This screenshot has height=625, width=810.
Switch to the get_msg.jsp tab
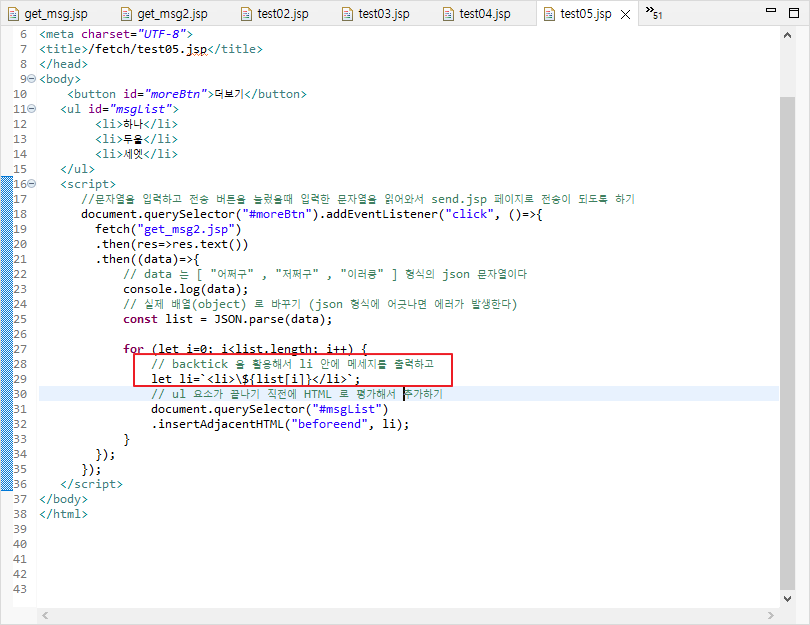tap(49, 14)
